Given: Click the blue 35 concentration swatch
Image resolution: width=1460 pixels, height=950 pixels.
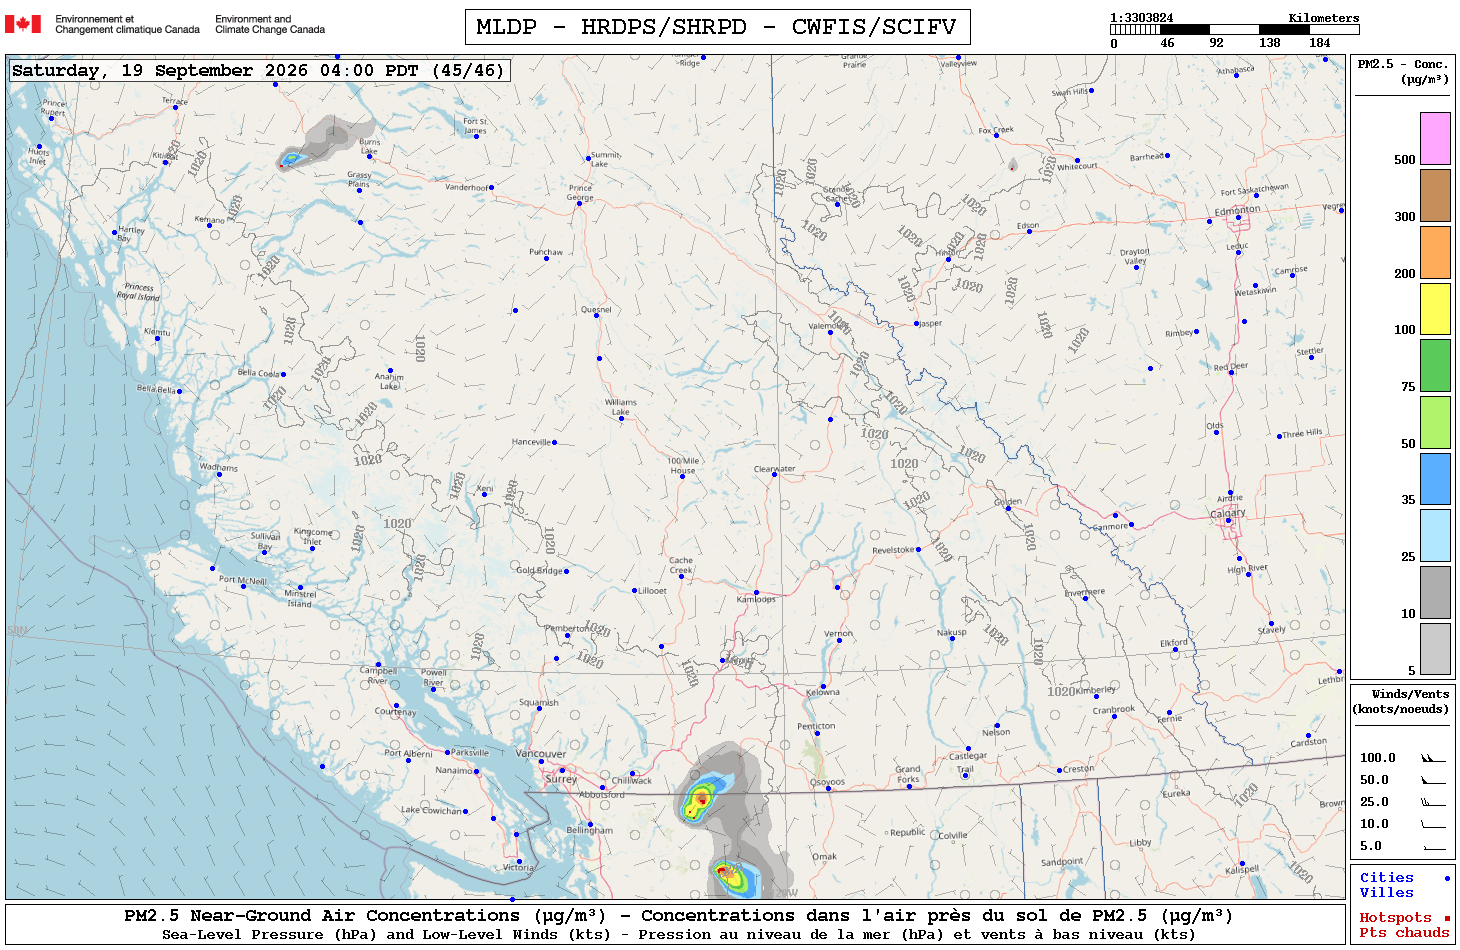Looking at the screenshot, I should [1435, 478].
